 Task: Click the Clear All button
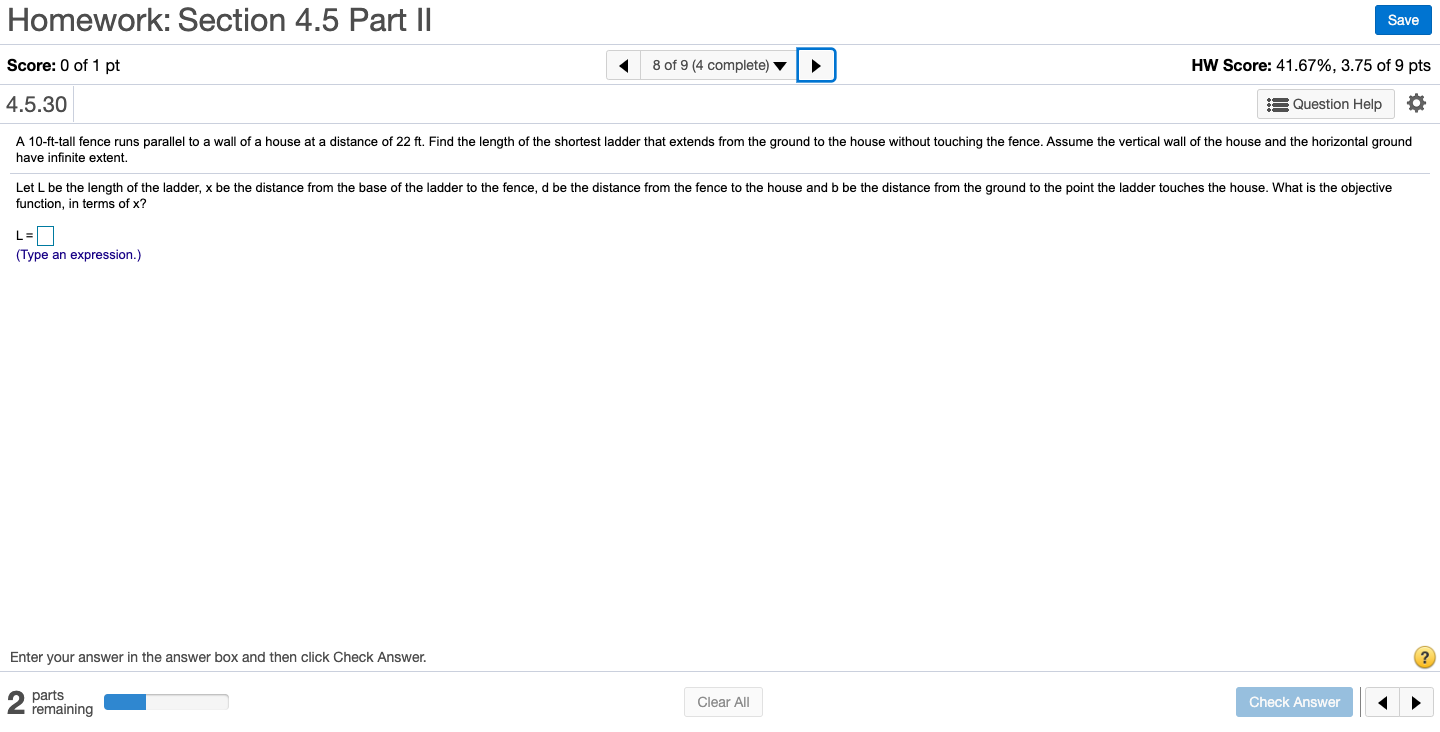(x=723, y=702)
